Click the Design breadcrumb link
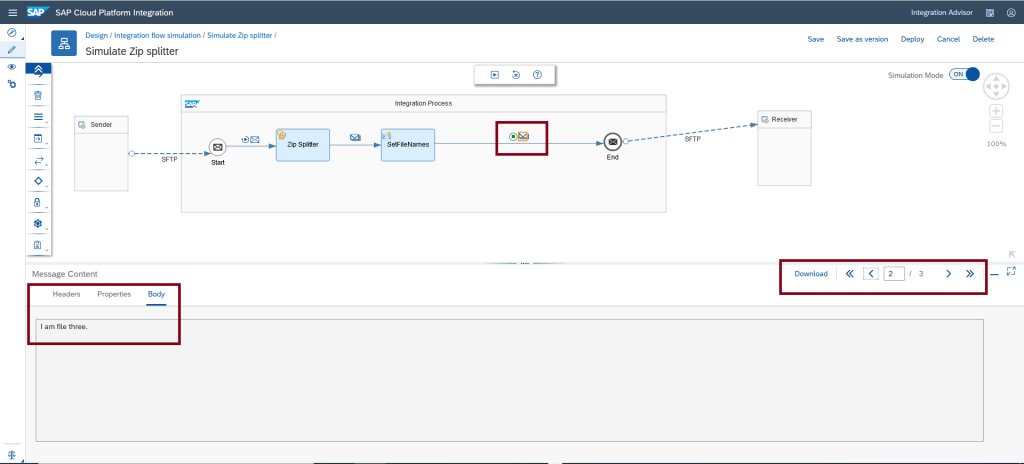Viewport: 1024px width, 464px height. pyautogui.click(x=97, y=35)
